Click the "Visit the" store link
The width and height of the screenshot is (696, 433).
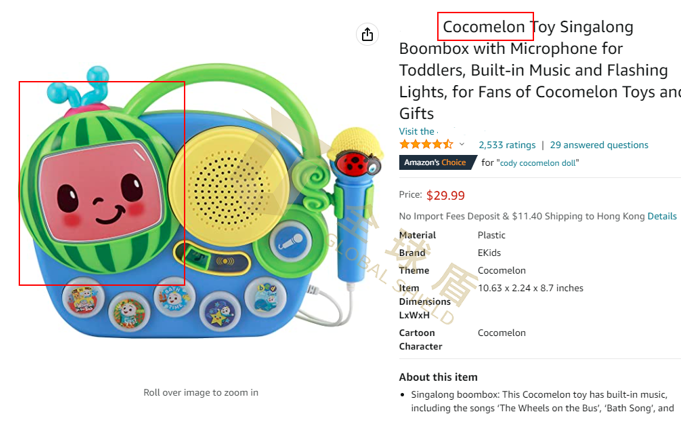pyautogui.click(x=417, y=131)
